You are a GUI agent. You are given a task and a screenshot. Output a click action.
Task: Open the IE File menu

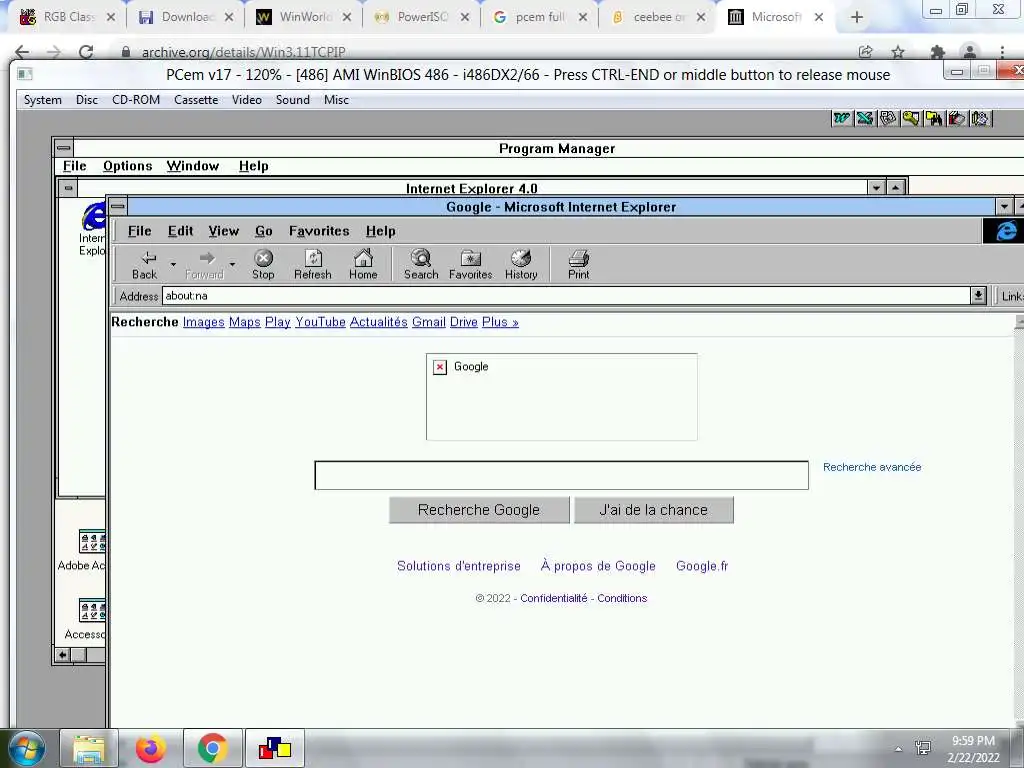139,231
